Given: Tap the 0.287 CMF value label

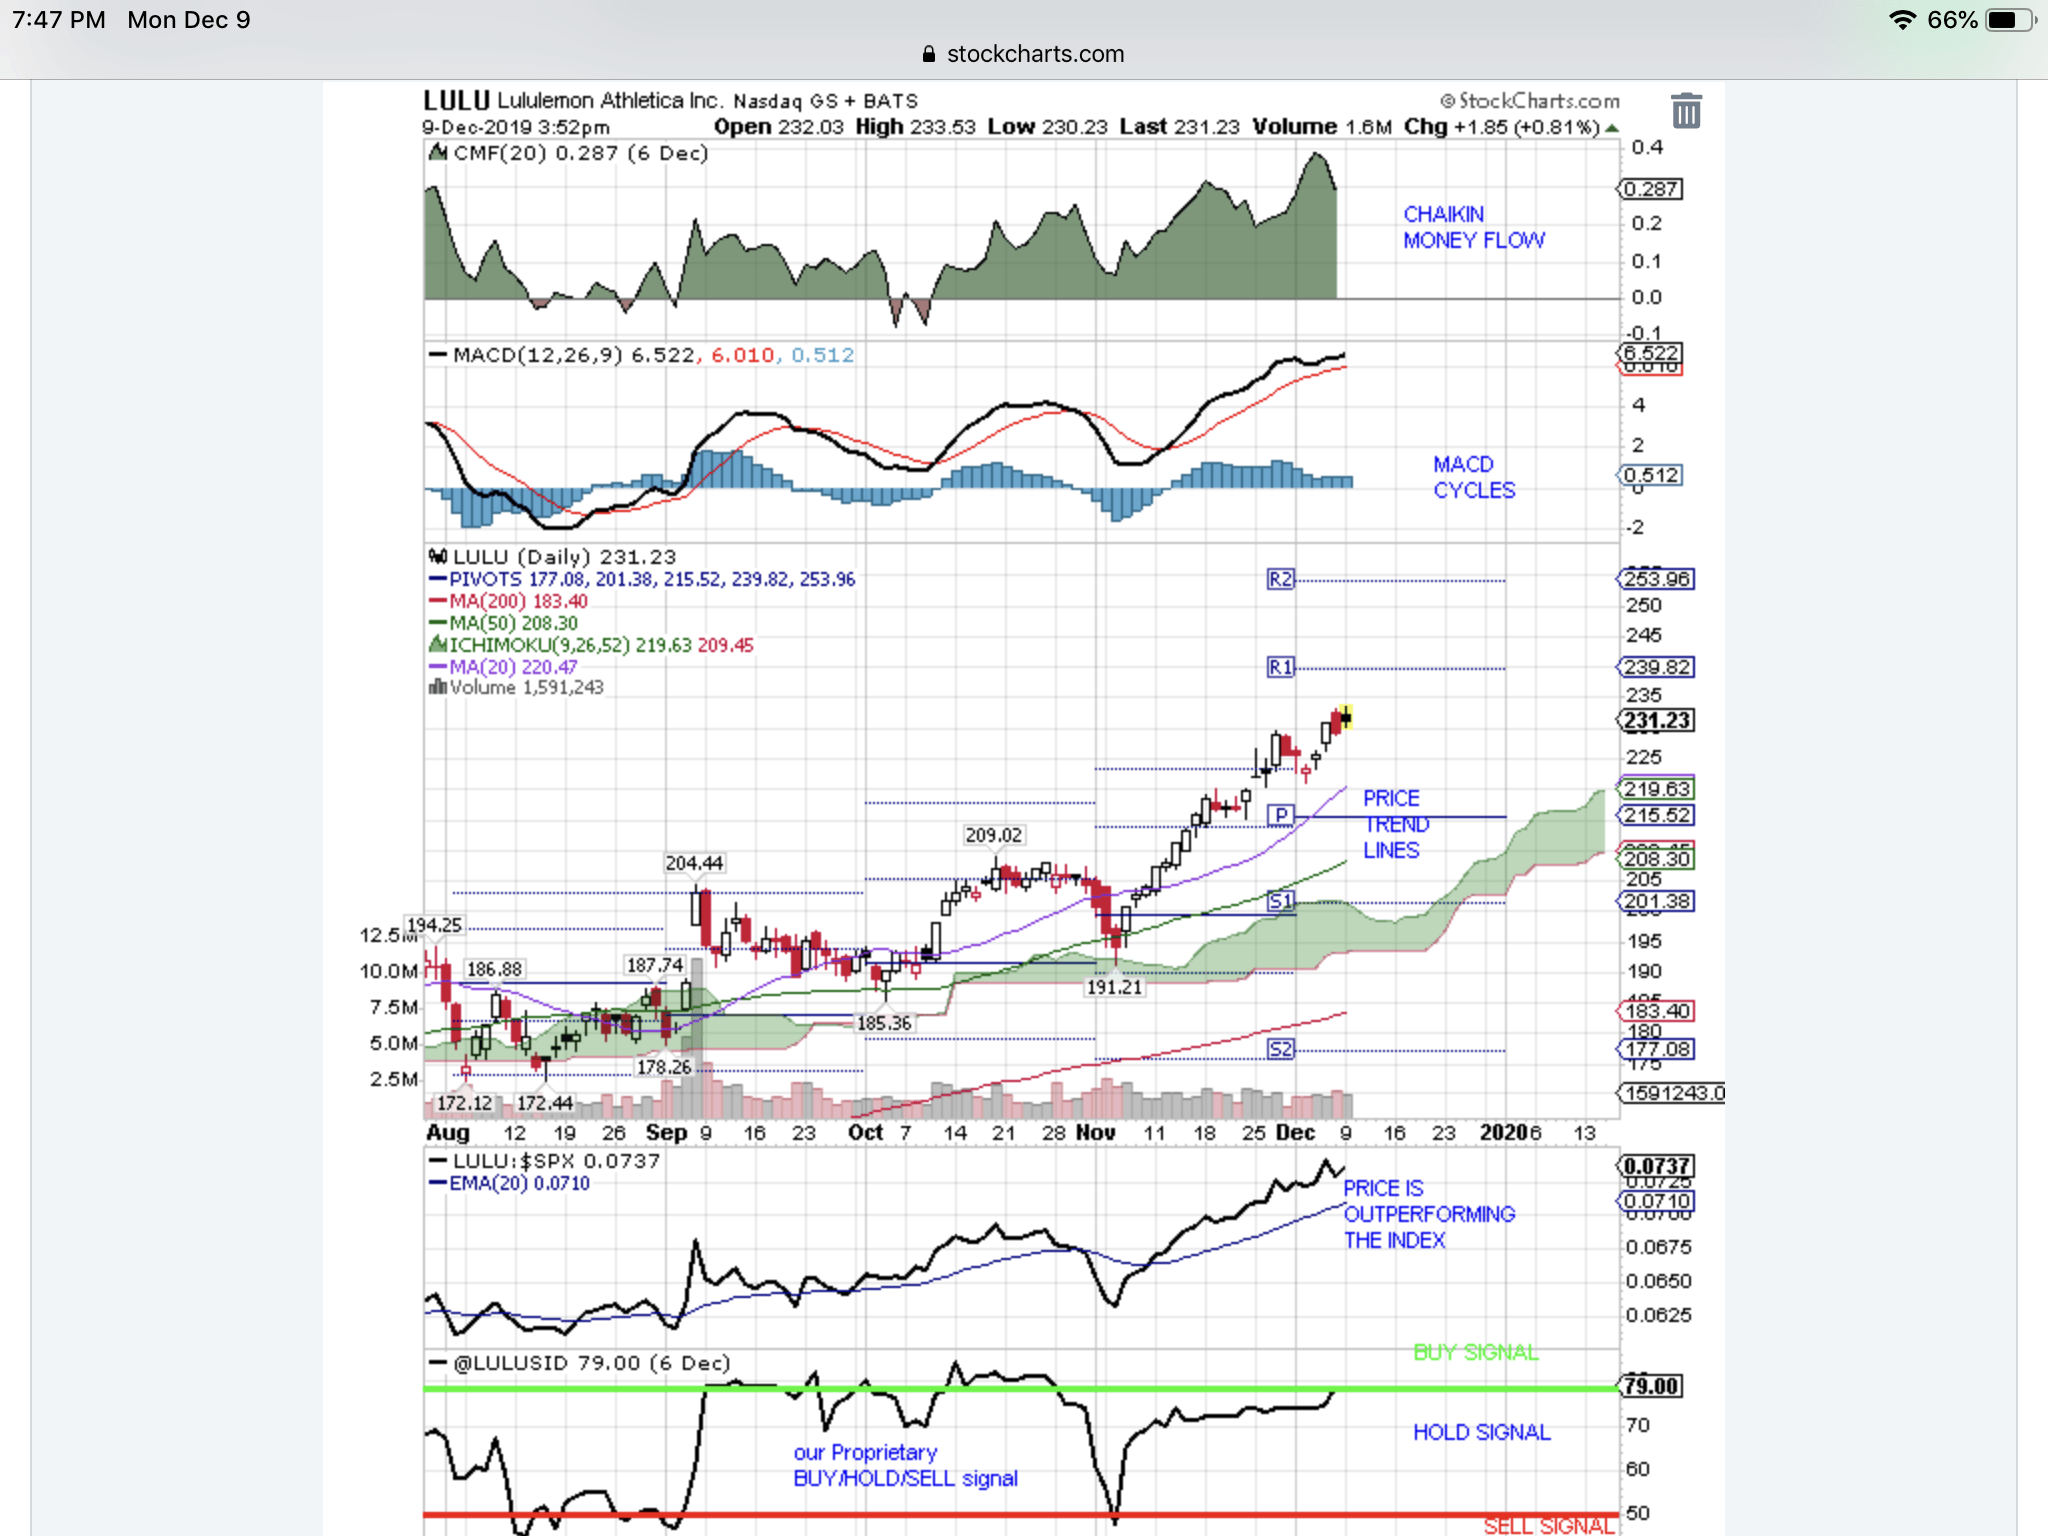Looking at the screenshot, I should [x=1651, y=189].
